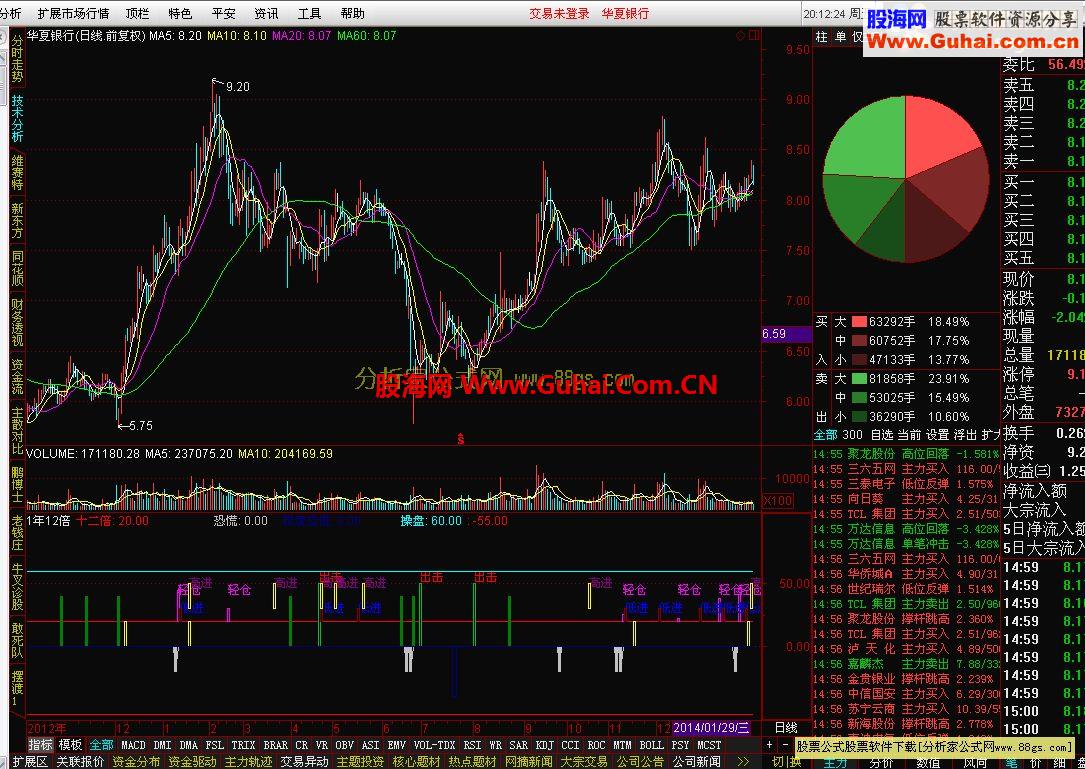Screen dimensions: 1085x769
Task: Open the 交易异动 tab
Action: click(304, 761)
